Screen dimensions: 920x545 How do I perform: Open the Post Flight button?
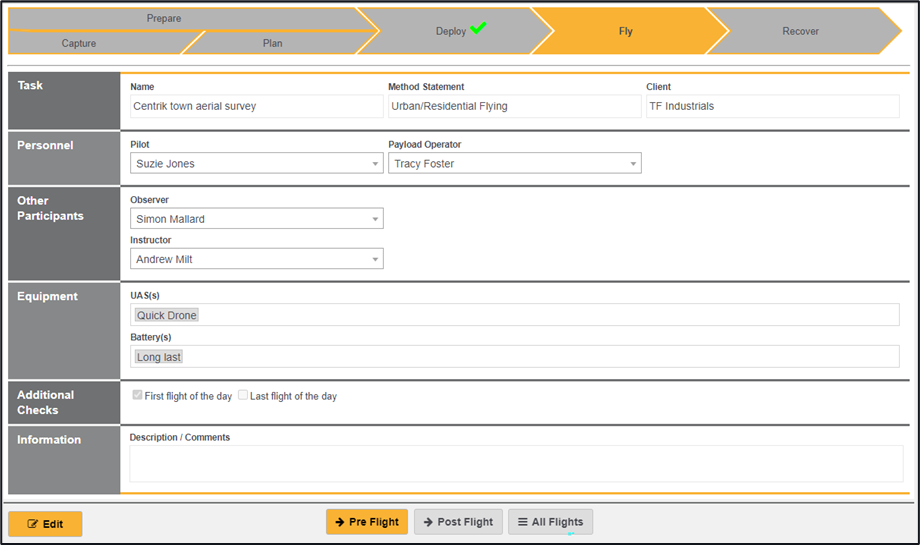pos(458,522)
